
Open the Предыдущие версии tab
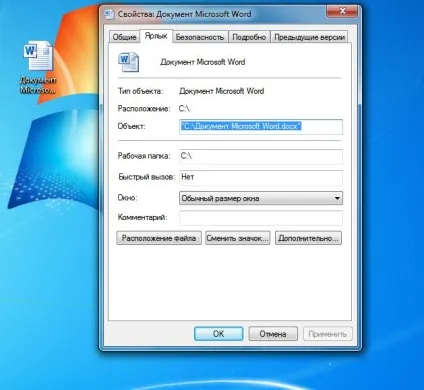[x=309, y=37]
